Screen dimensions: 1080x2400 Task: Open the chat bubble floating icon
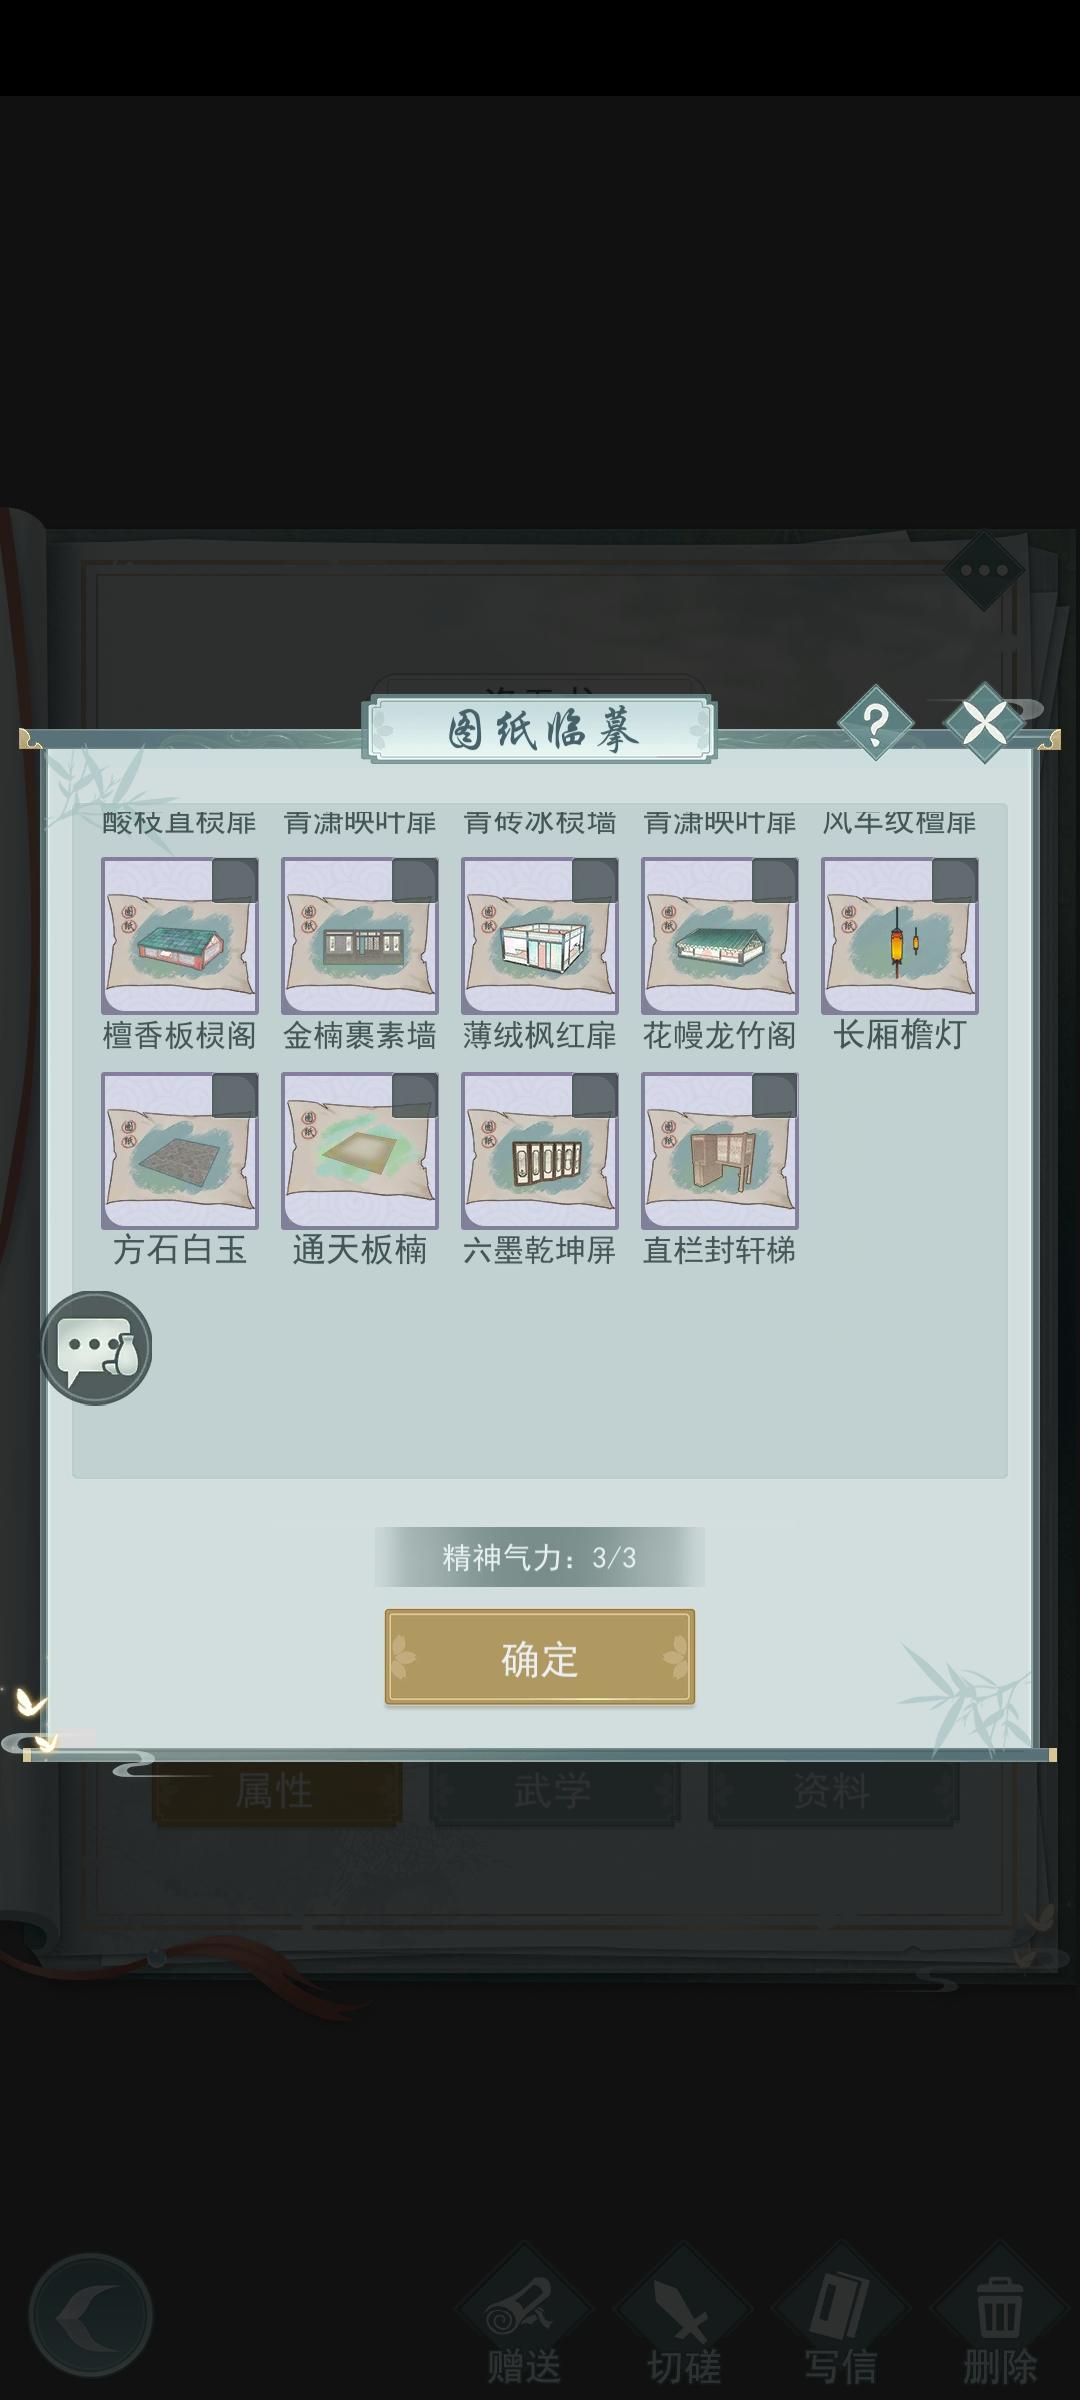96,1347
